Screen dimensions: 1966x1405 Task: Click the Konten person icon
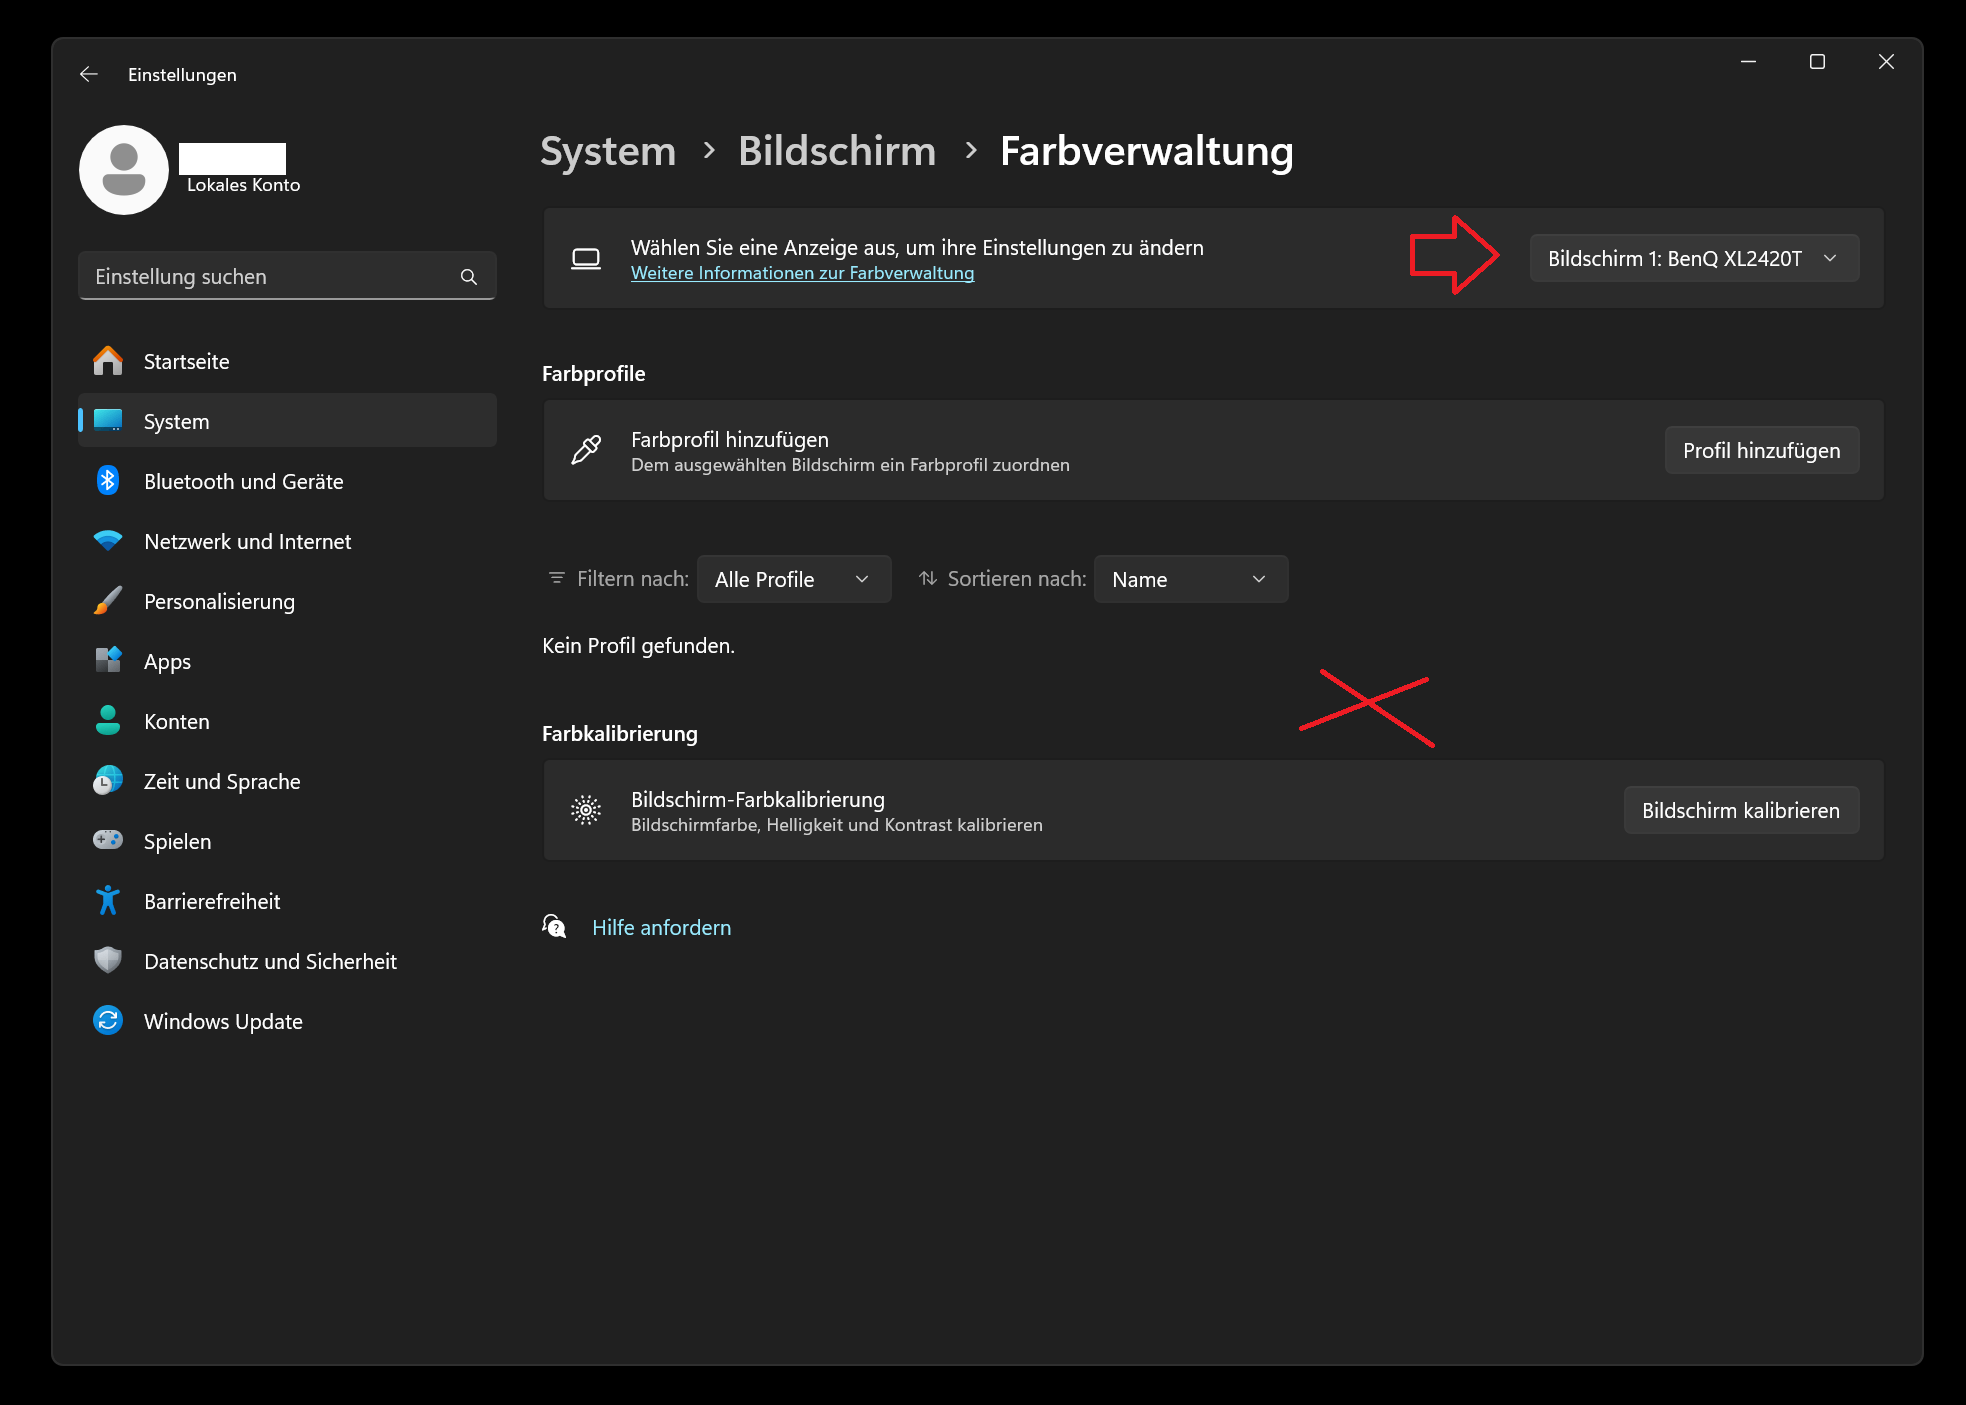coord(108,721)
